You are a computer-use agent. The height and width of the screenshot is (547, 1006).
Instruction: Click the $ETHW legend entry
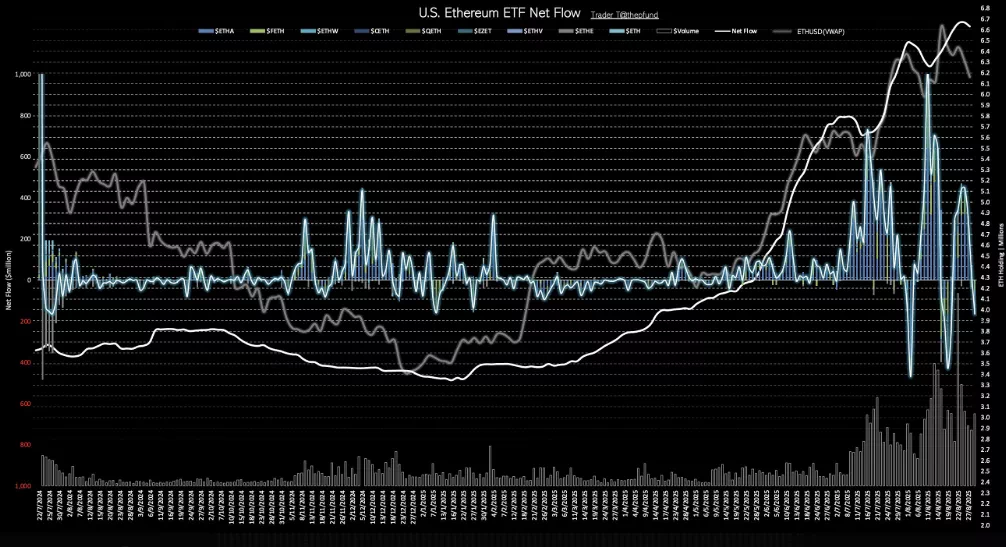pyautogui.click(x=320, y=31)
